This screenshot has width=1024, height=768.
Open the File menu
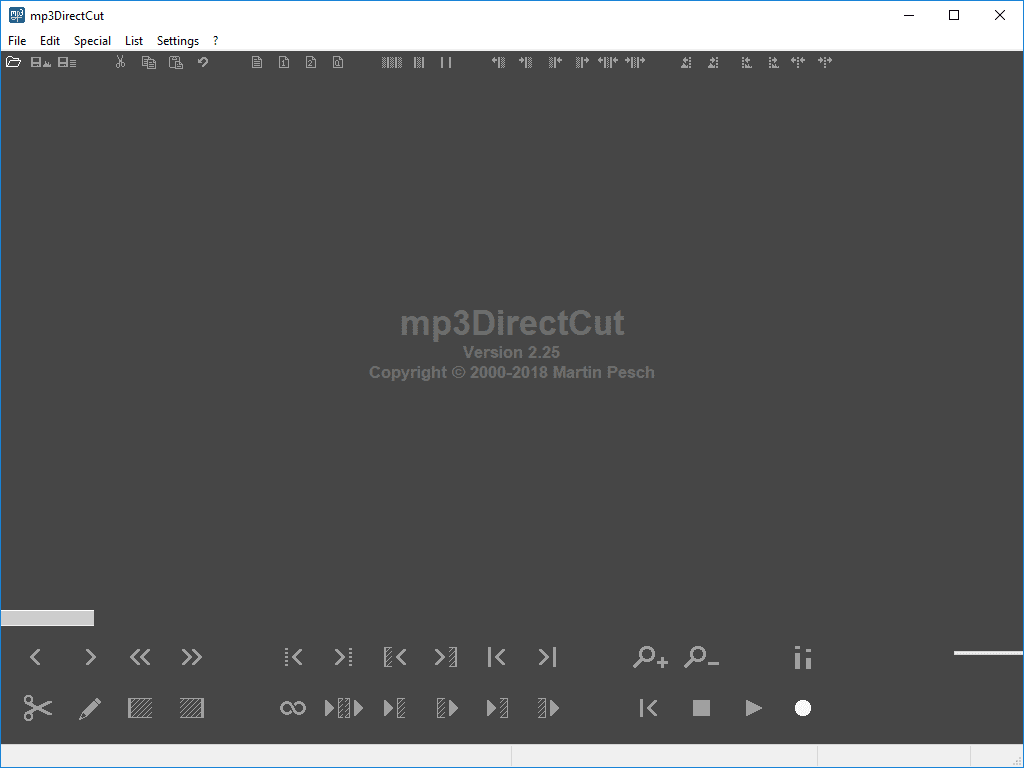coord(17,40)
